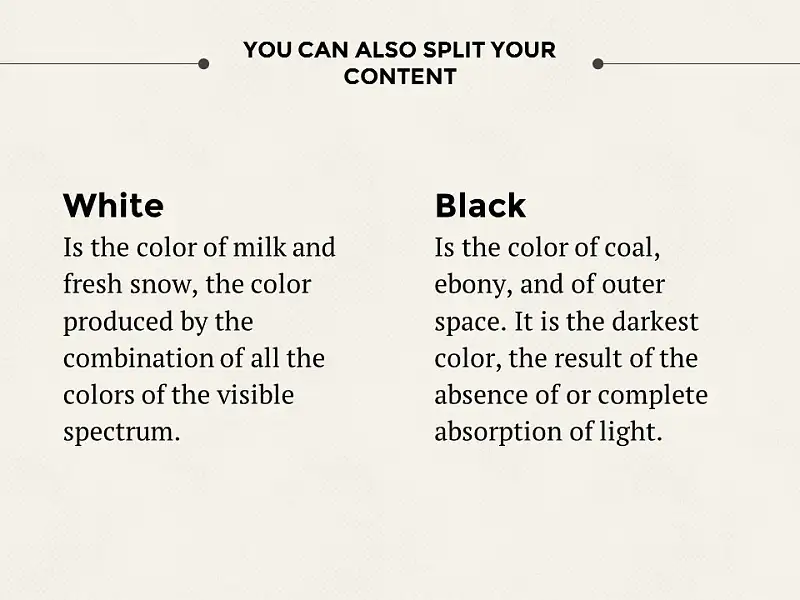Click the line "ebony, and of outer"
The height and width of the screenshot is (600, 800).
pos(549,285)
